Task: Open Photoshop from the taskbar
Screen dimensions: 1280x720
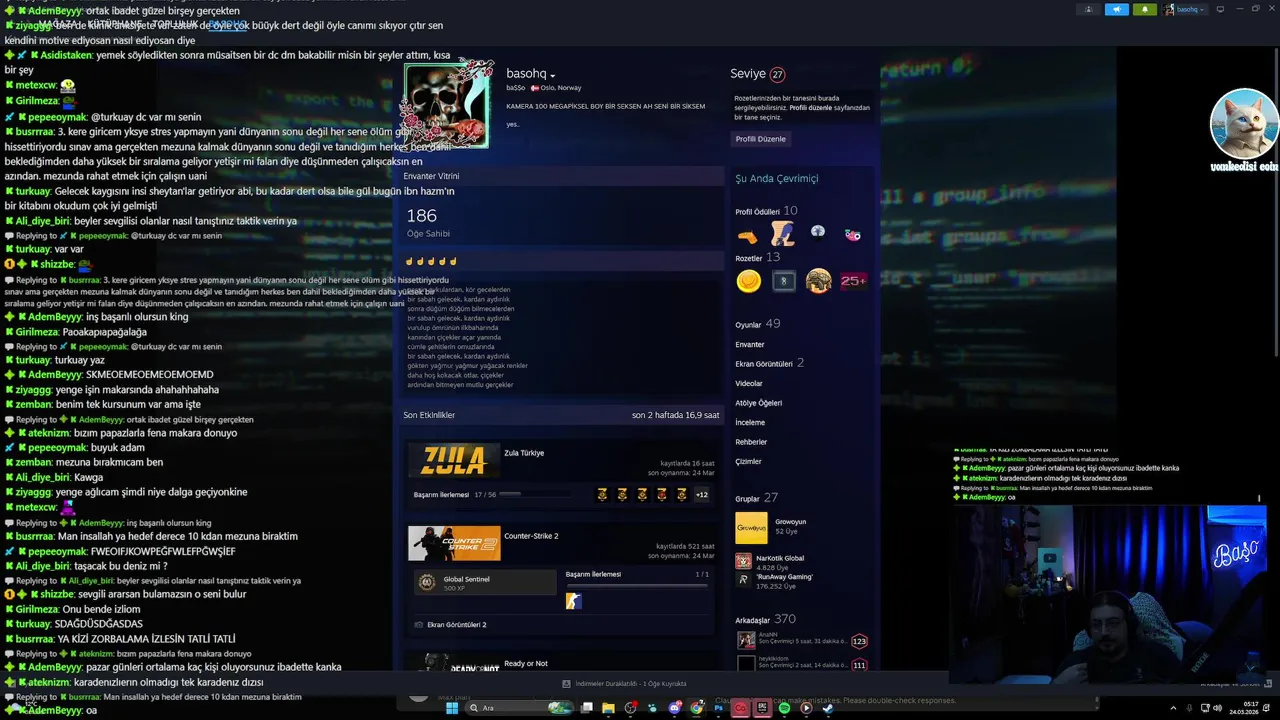Action: 718,708
